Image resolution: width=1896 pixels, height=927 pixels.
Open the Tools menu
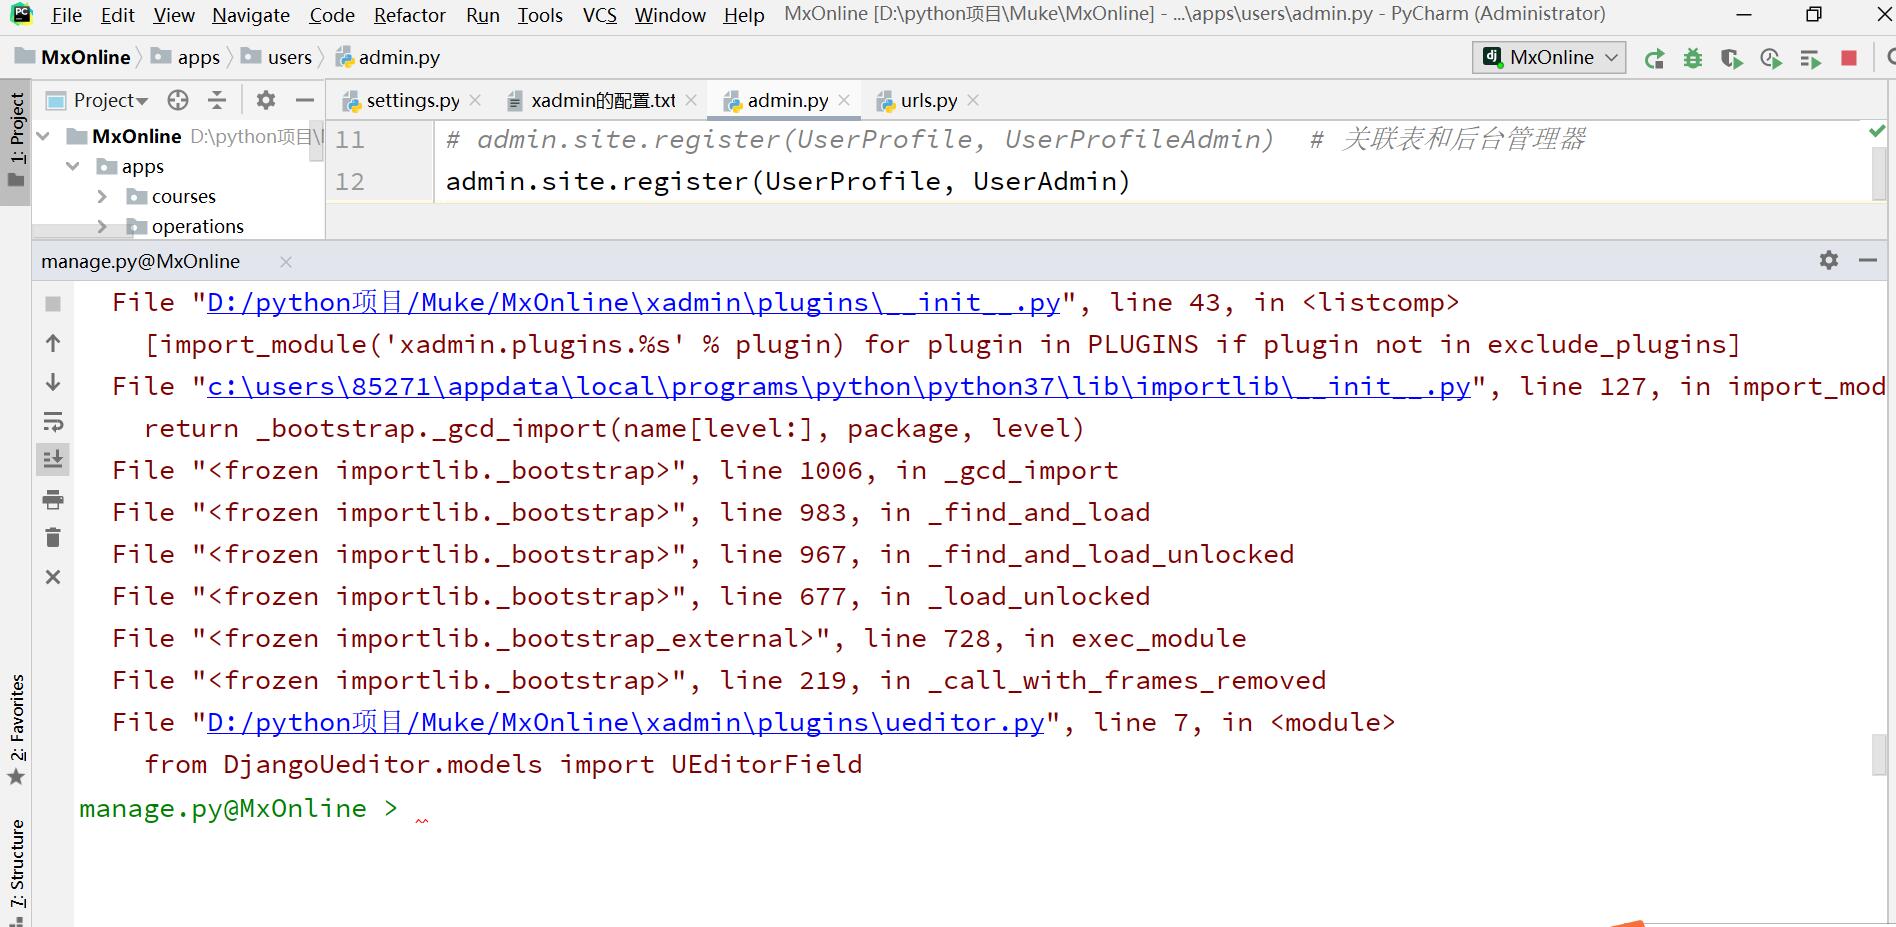(540, 15)
